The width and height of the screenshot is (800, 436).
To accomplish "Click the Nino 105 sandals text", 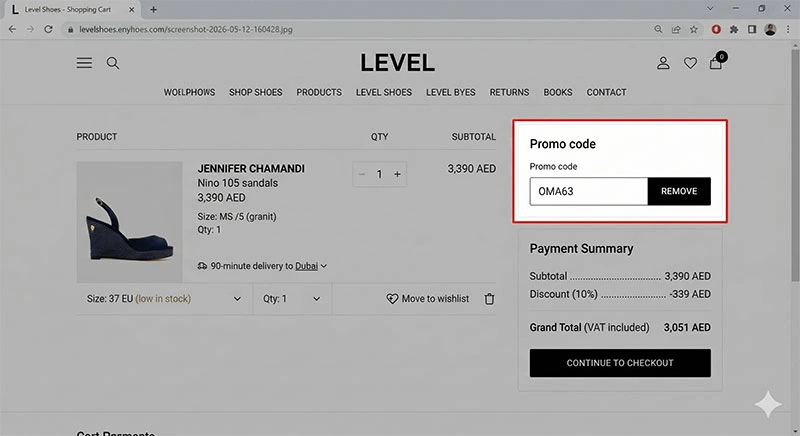I will click(x=238, y=183).
